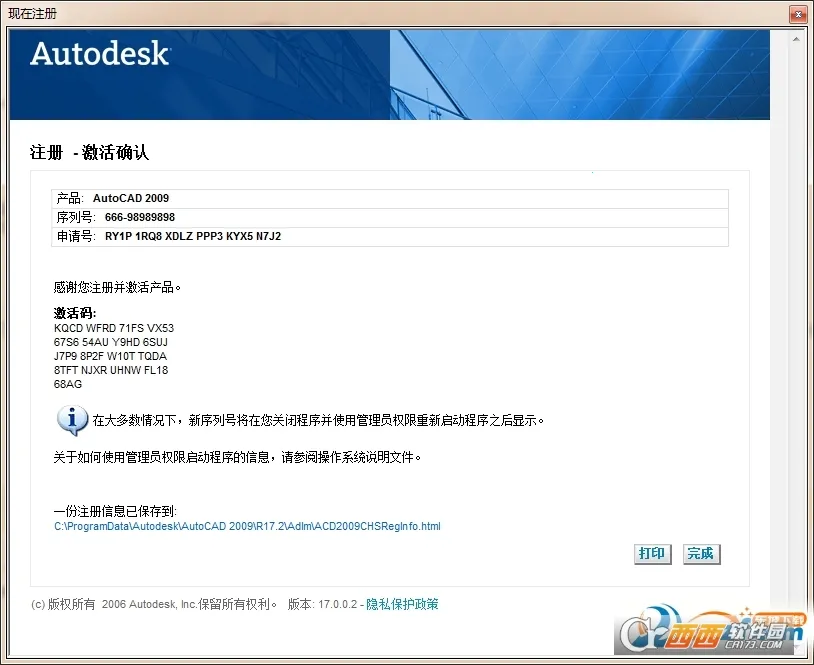The width and height of the screenshot is (814, 665).
Task: Click the Autodesk logo in the banner
Action: point(98,56)
